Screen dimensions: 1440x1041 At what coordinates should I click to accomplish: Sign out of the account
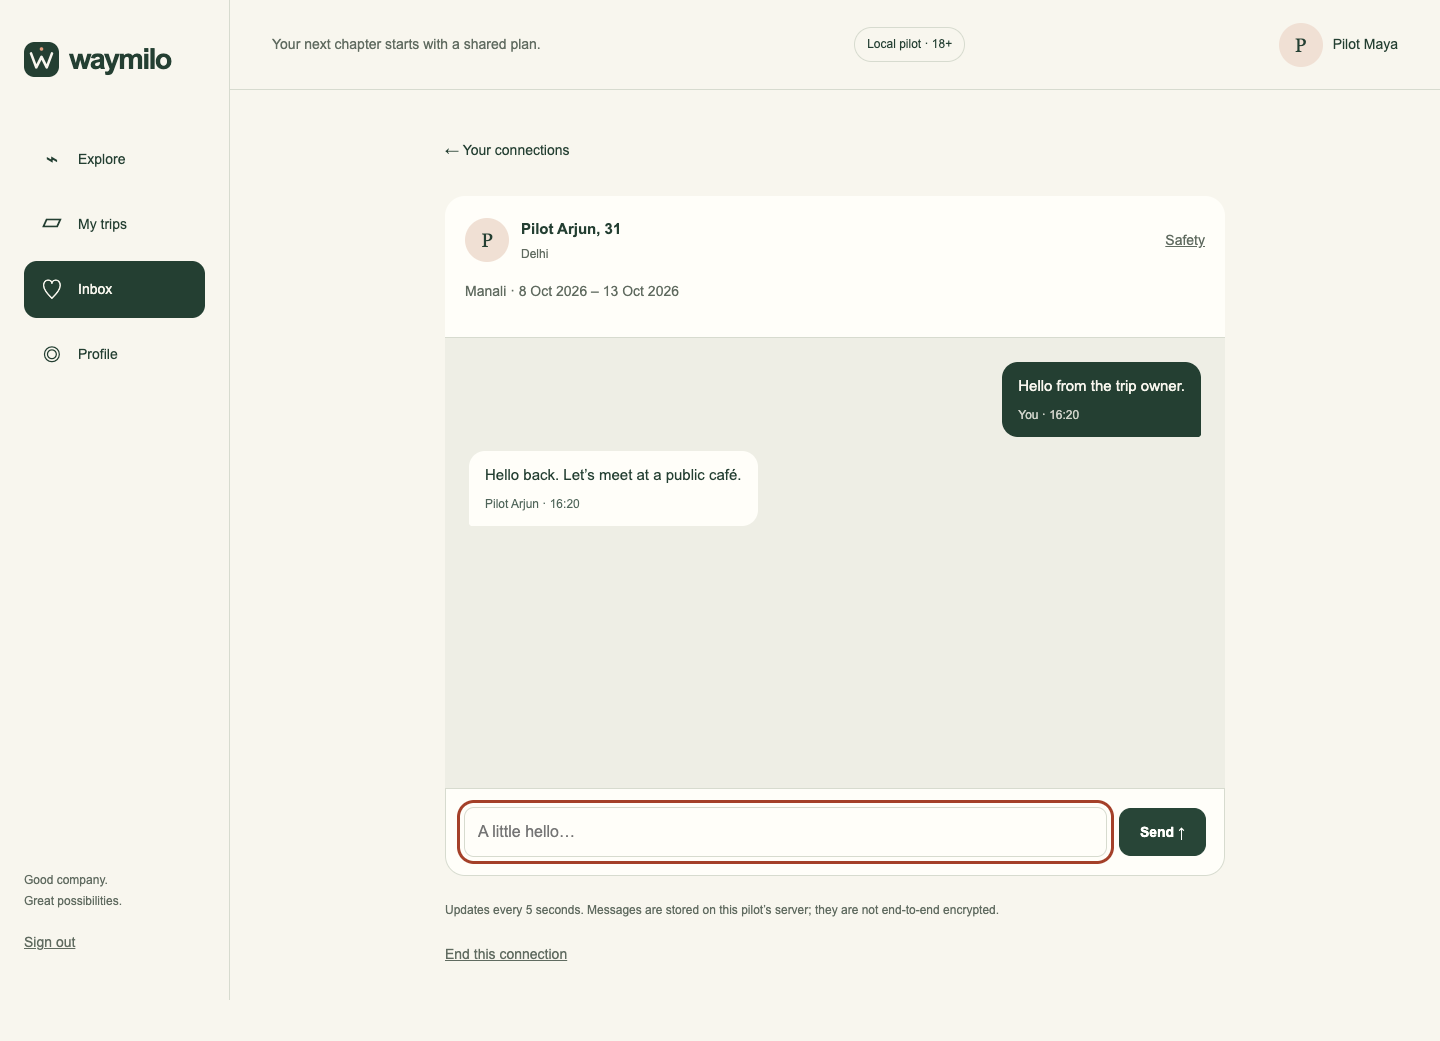point(50,942)
